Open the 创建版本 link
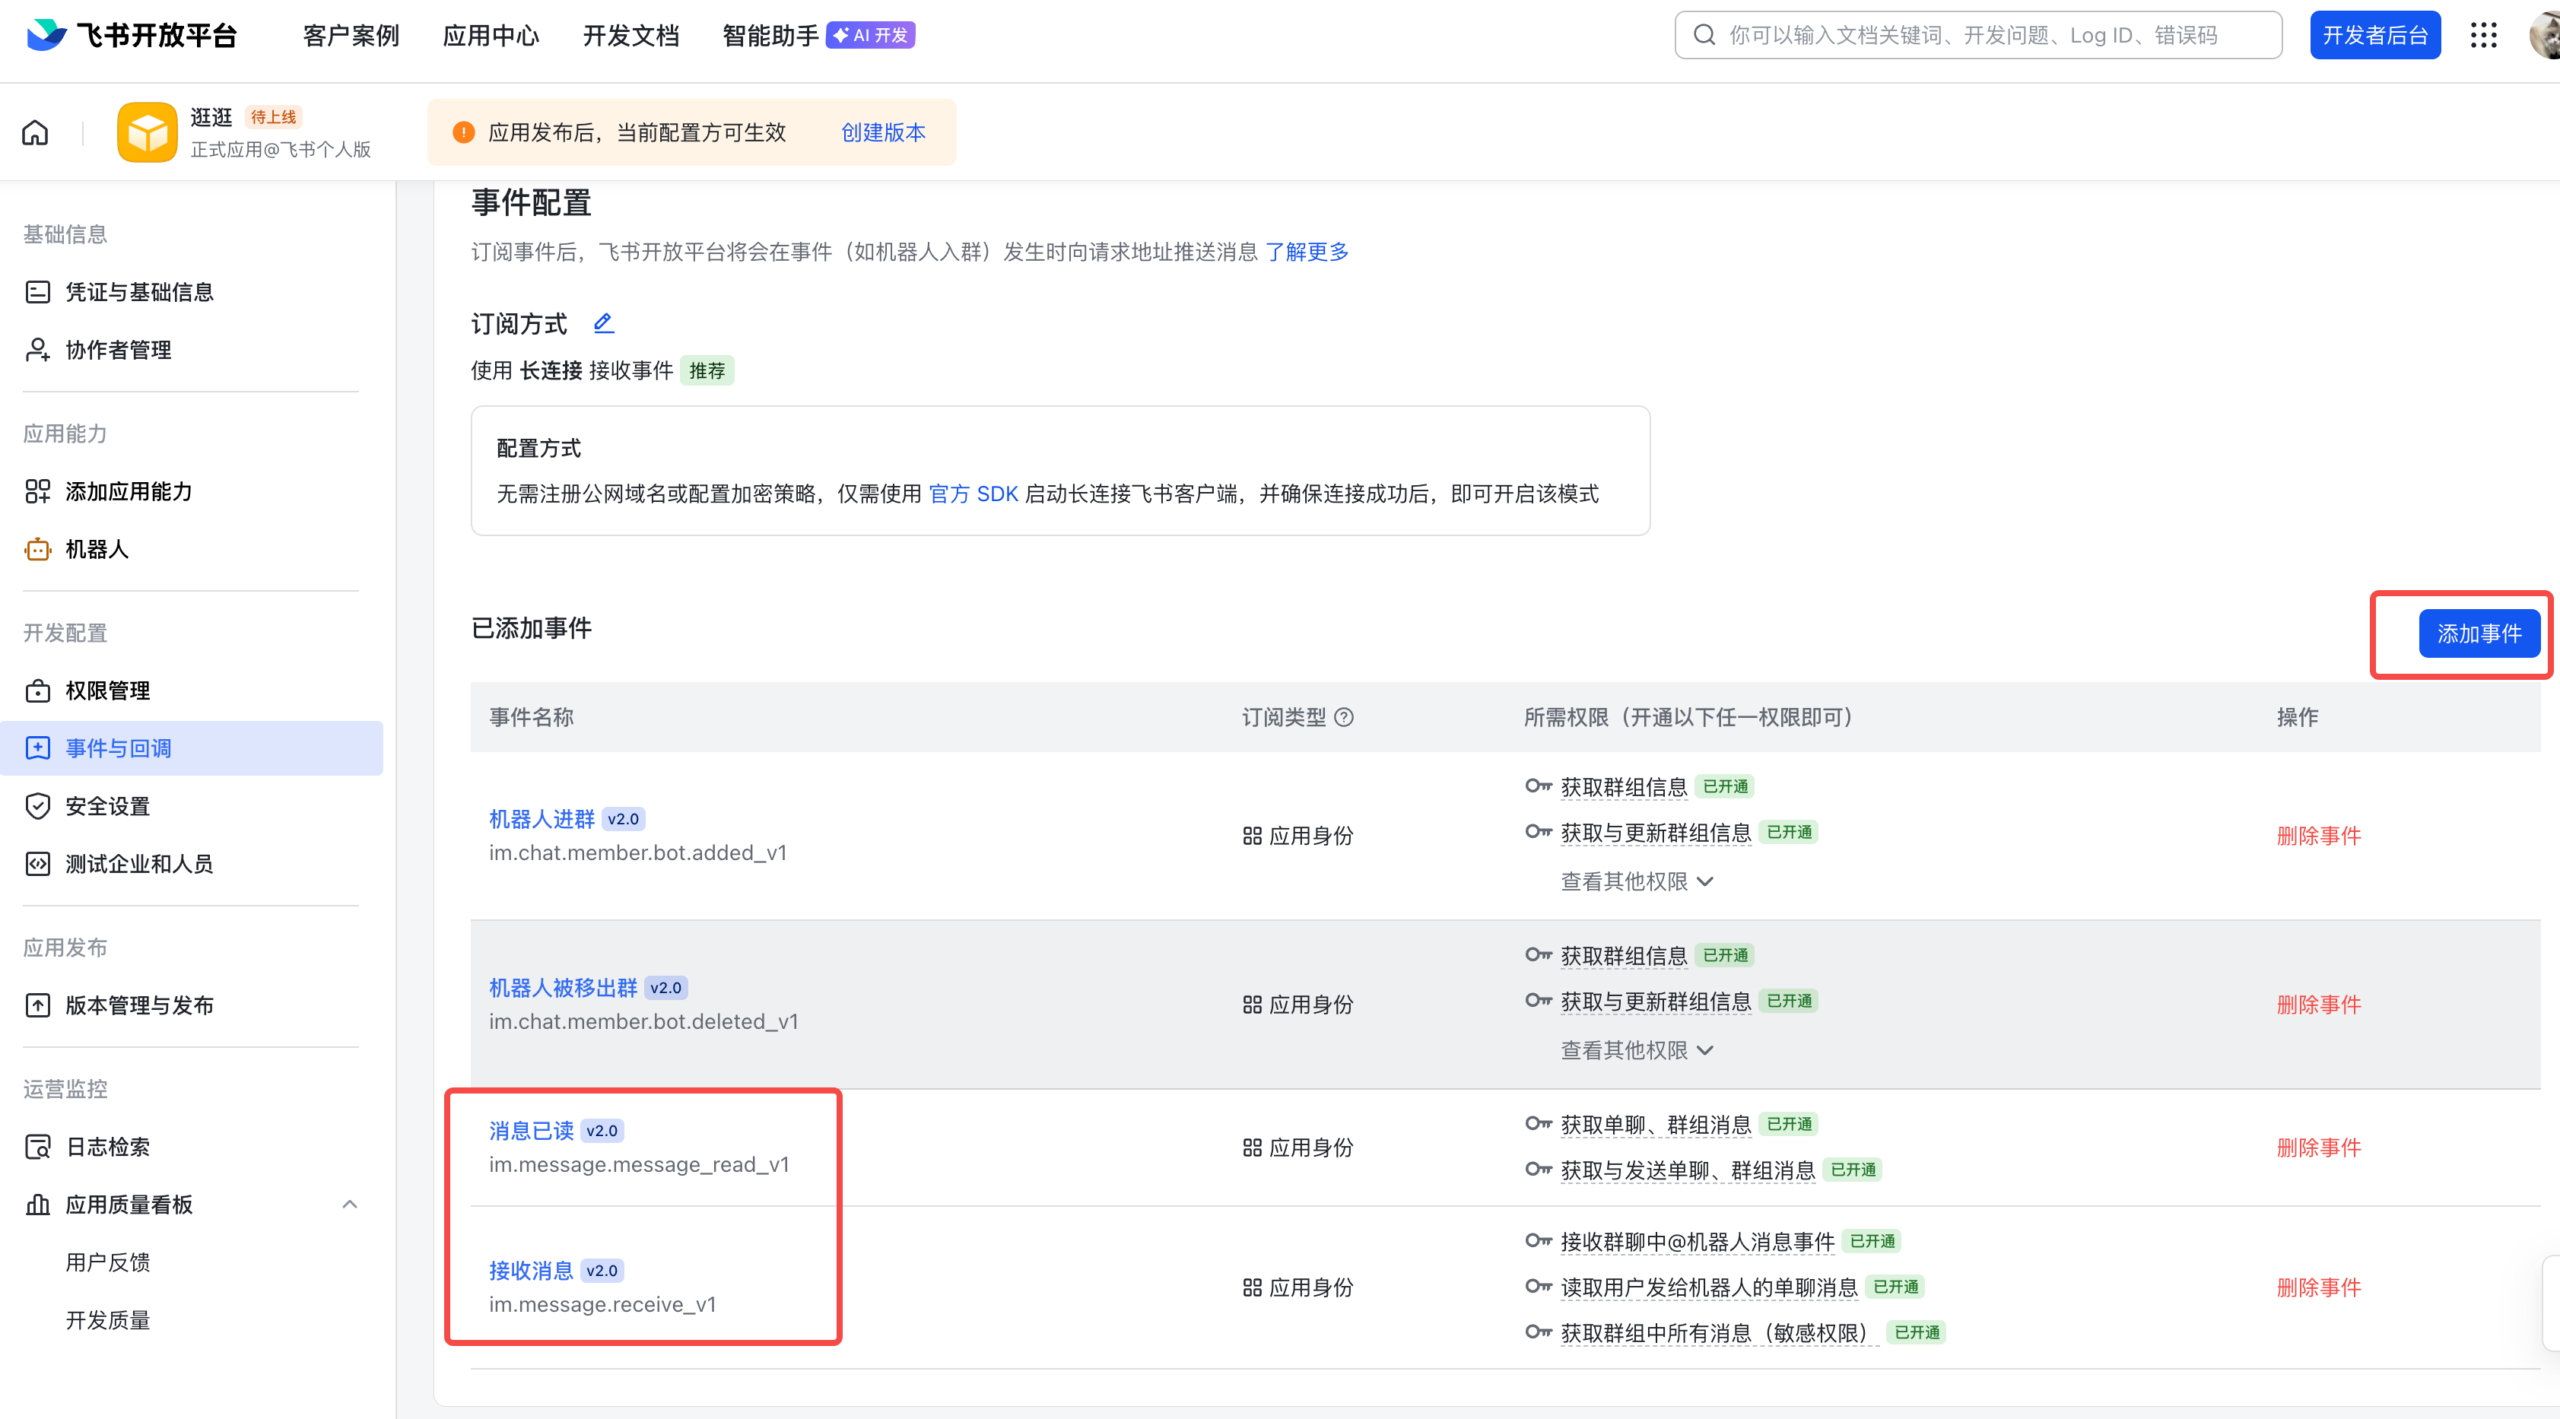Screen dimensions: 2560x1419 [883, 131]
